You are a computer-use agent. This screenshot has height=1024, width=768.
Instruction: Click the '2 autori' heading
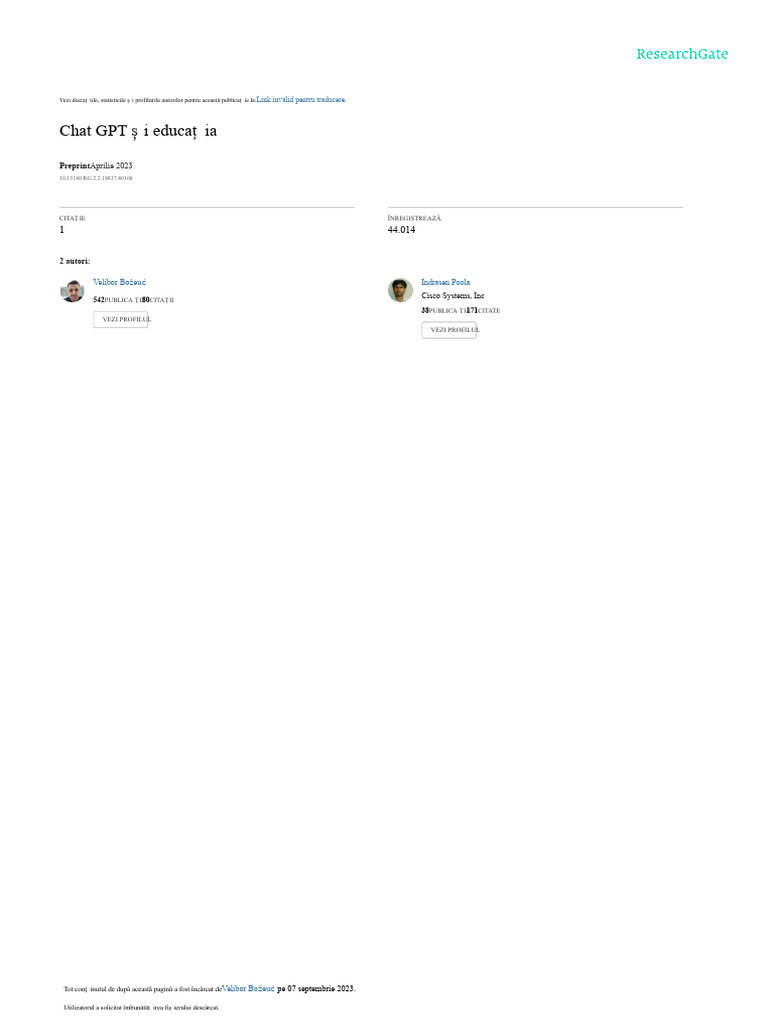pos(75,261)
